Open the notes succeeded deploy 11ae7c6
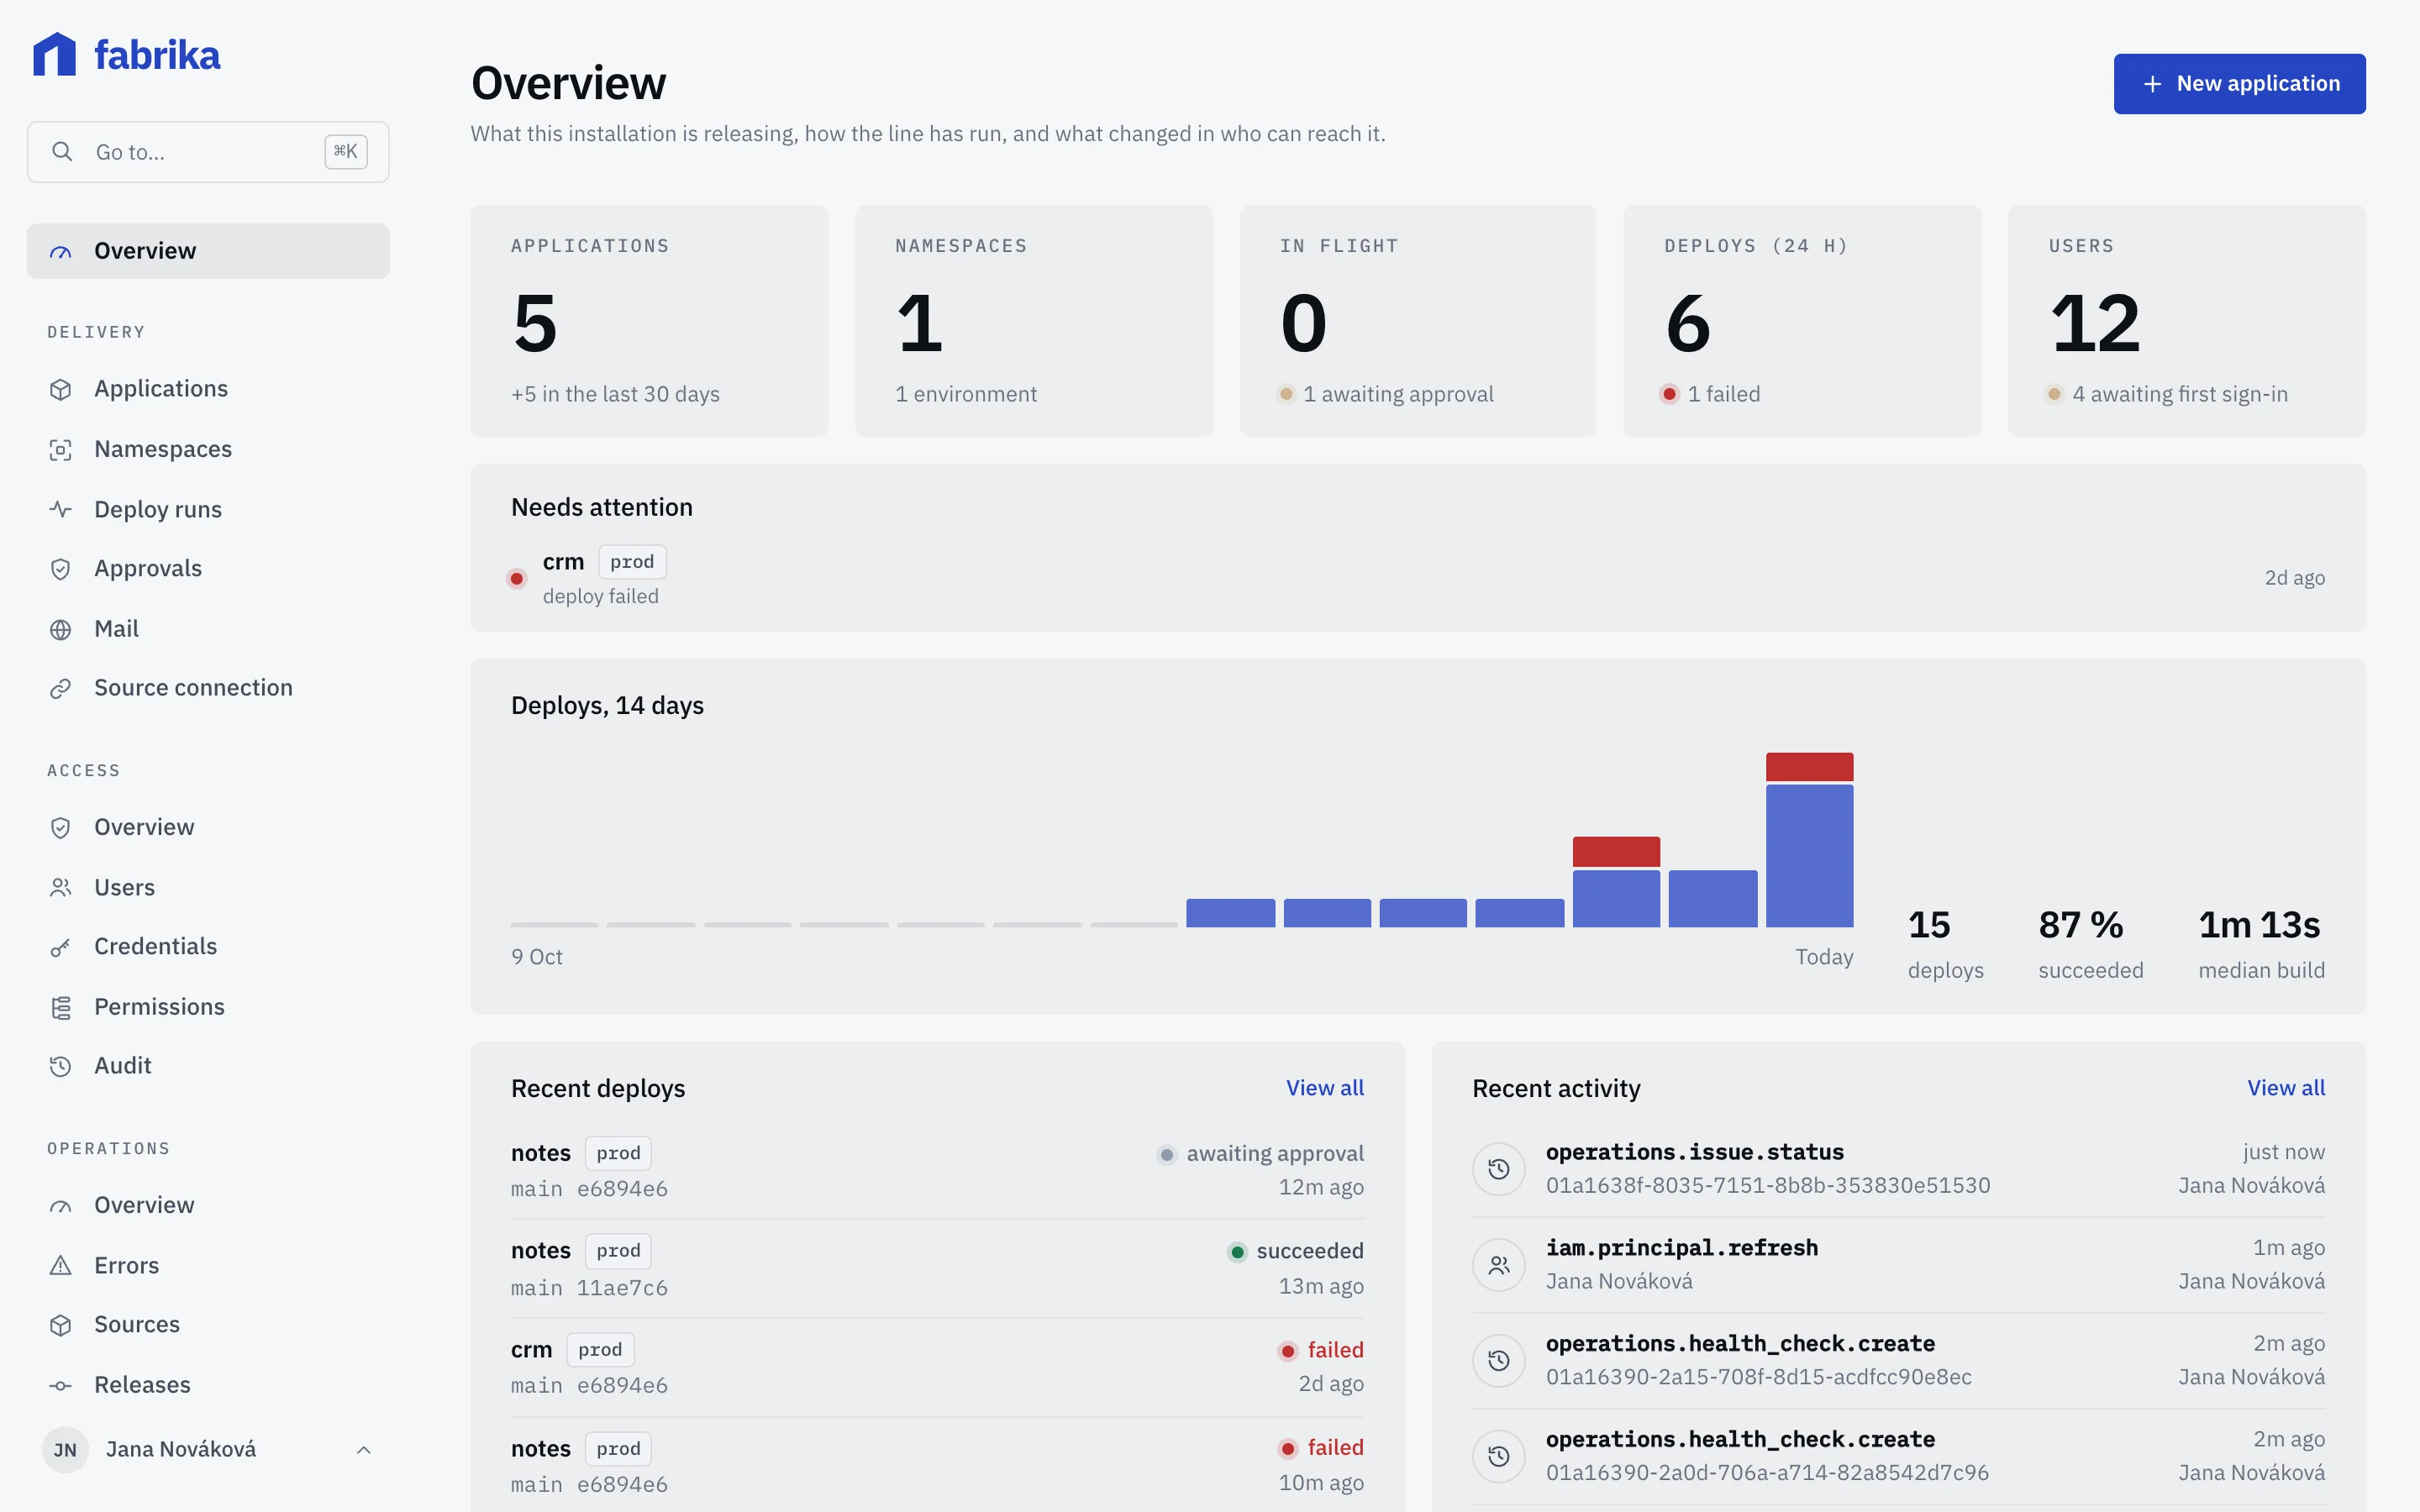Image resolution: width=2420 pixels, height=1512 pixels. [937, 1268]
